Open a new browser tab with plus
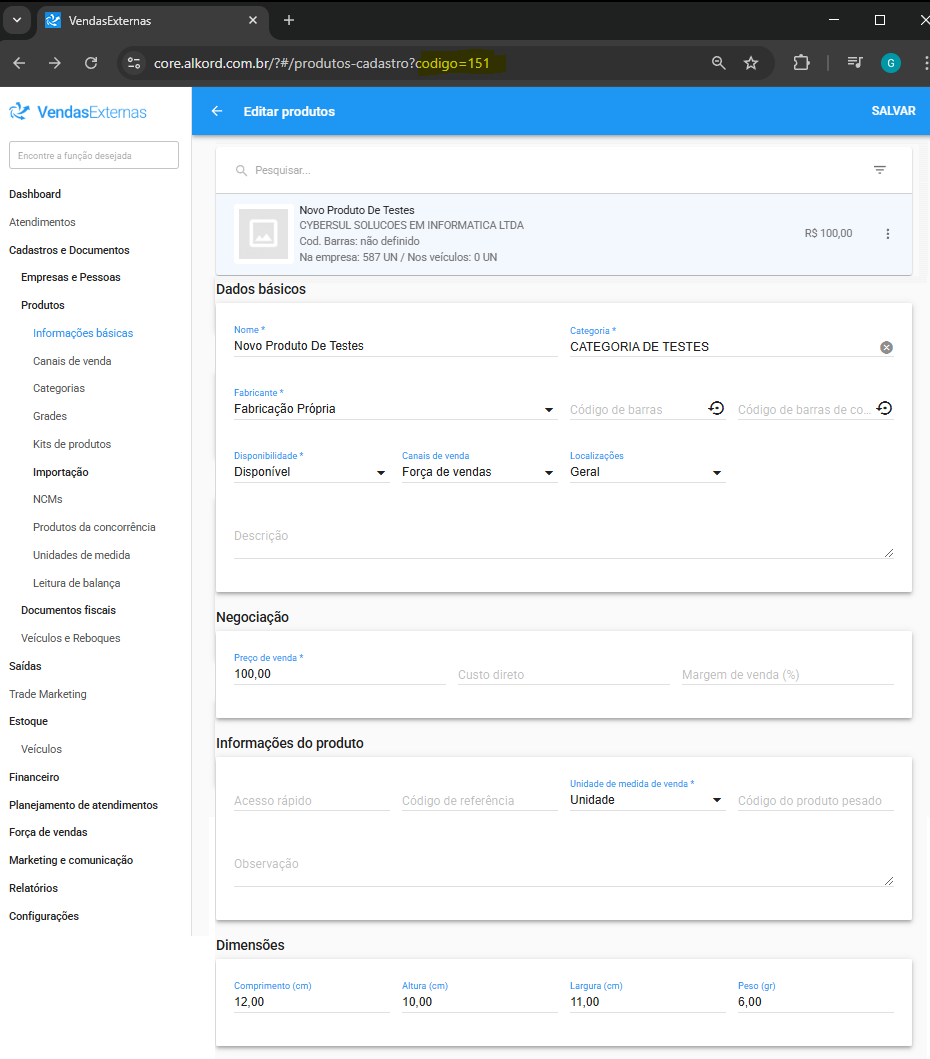Viewport: 930px width, 1059px height. [289, 20]
